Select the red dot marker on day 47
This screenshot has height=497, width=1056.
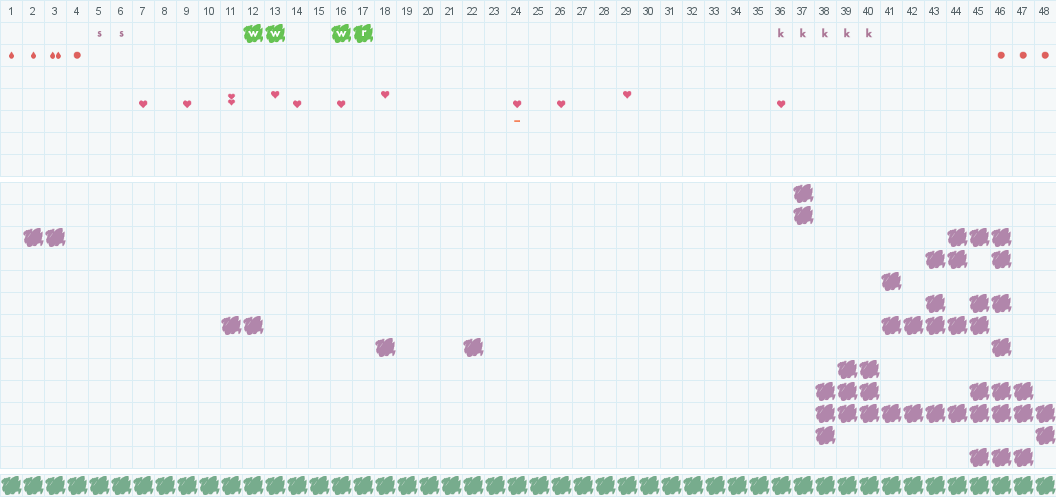tap(1023, 55)
